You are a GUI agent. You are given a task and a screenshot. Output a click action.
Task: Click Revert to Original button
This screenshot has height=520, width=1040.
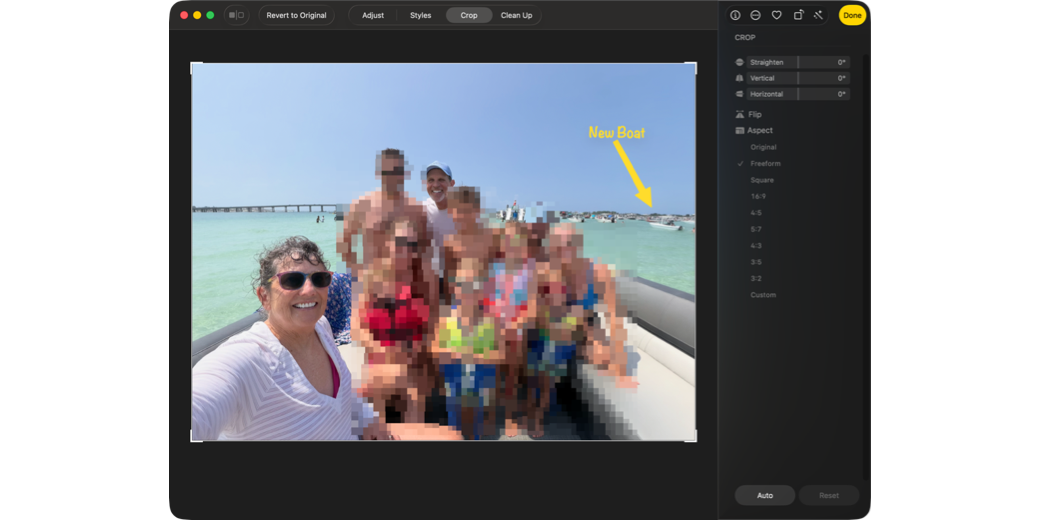pos(296,15)
